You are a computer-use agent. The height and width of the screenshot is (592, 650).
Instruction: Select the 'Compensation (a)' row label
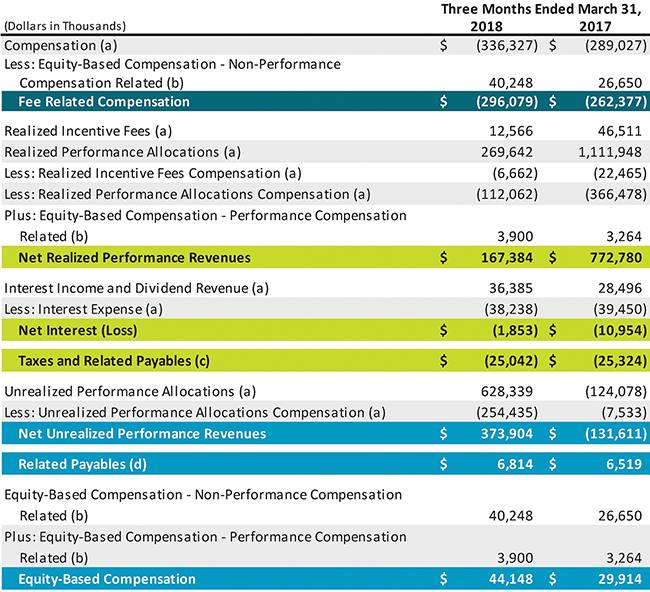(61, 46)
